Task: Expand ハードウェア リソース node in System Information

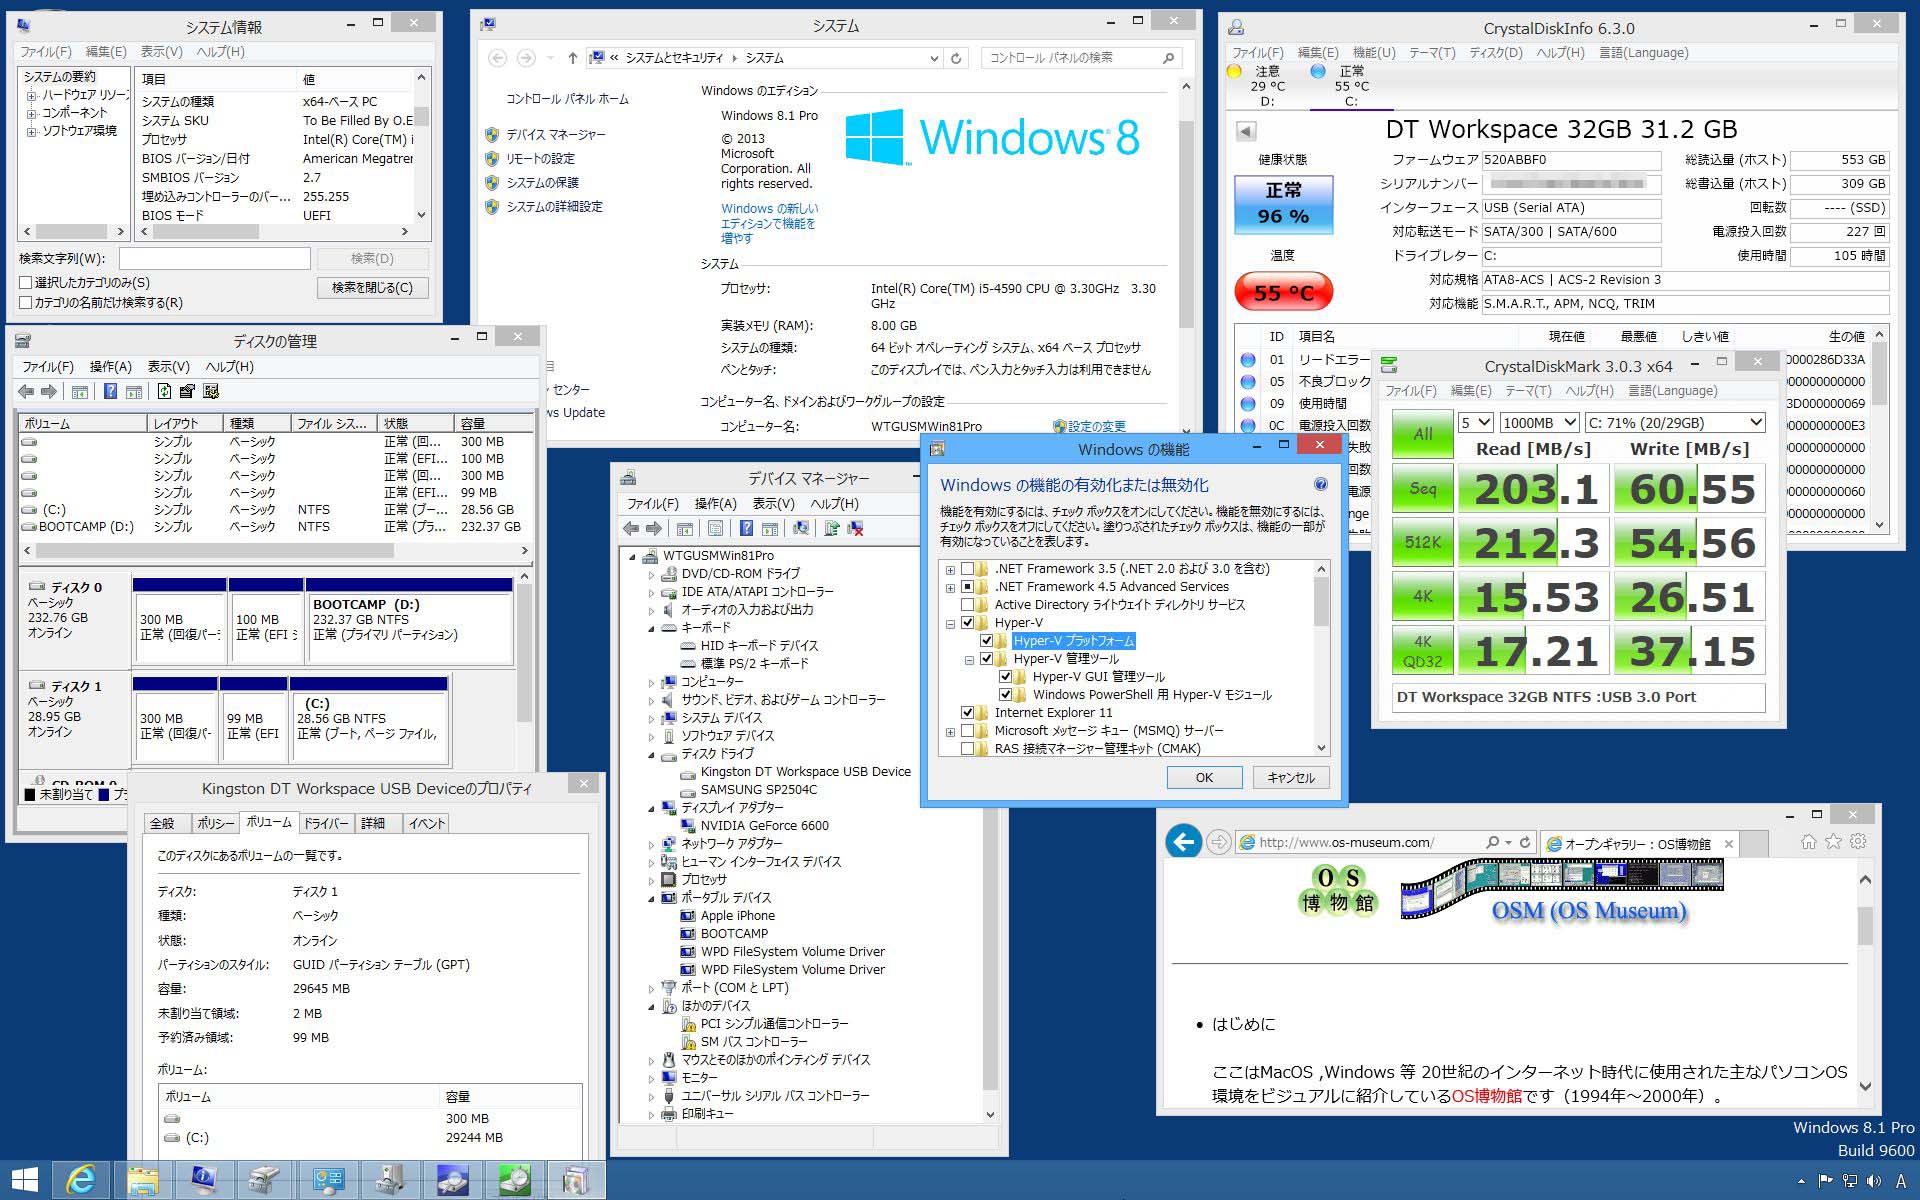Action: (32, 96)
